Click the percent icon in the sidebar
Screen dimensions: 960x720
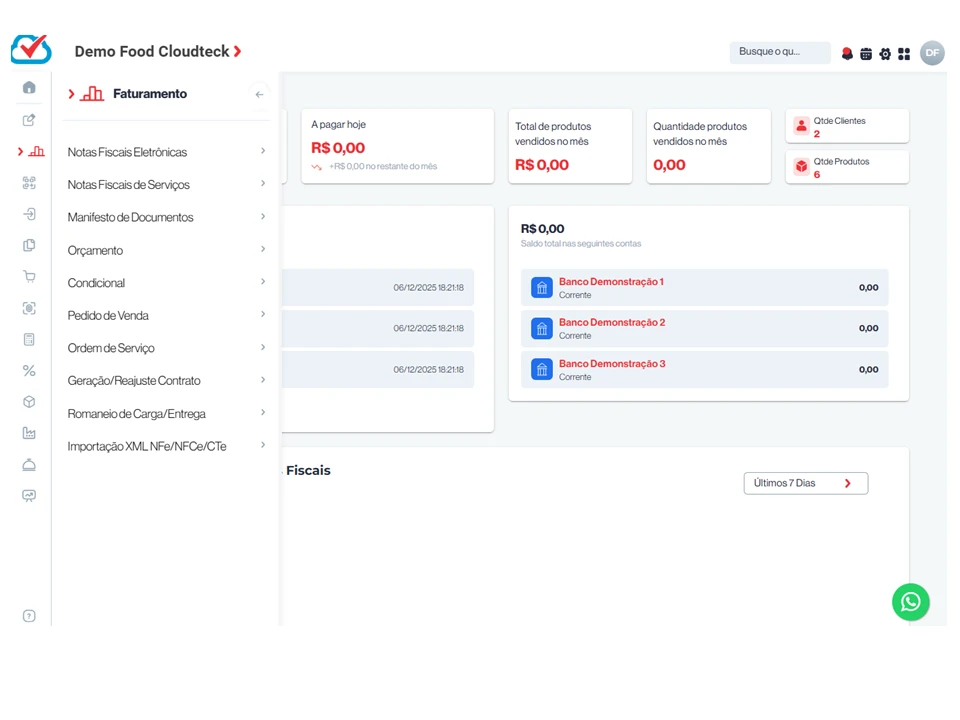(29, 371)
